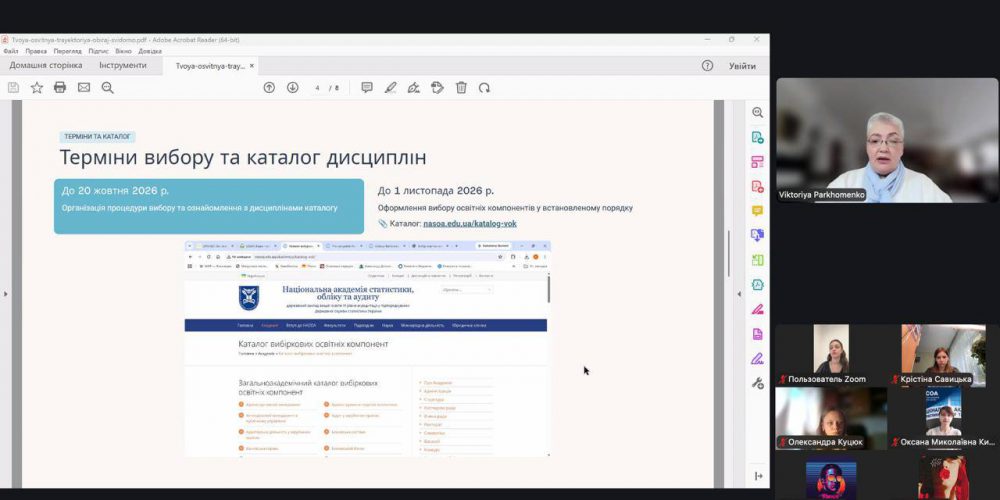Open the teal Compress PDF tool in sidebar

click(x=757, y=284)
